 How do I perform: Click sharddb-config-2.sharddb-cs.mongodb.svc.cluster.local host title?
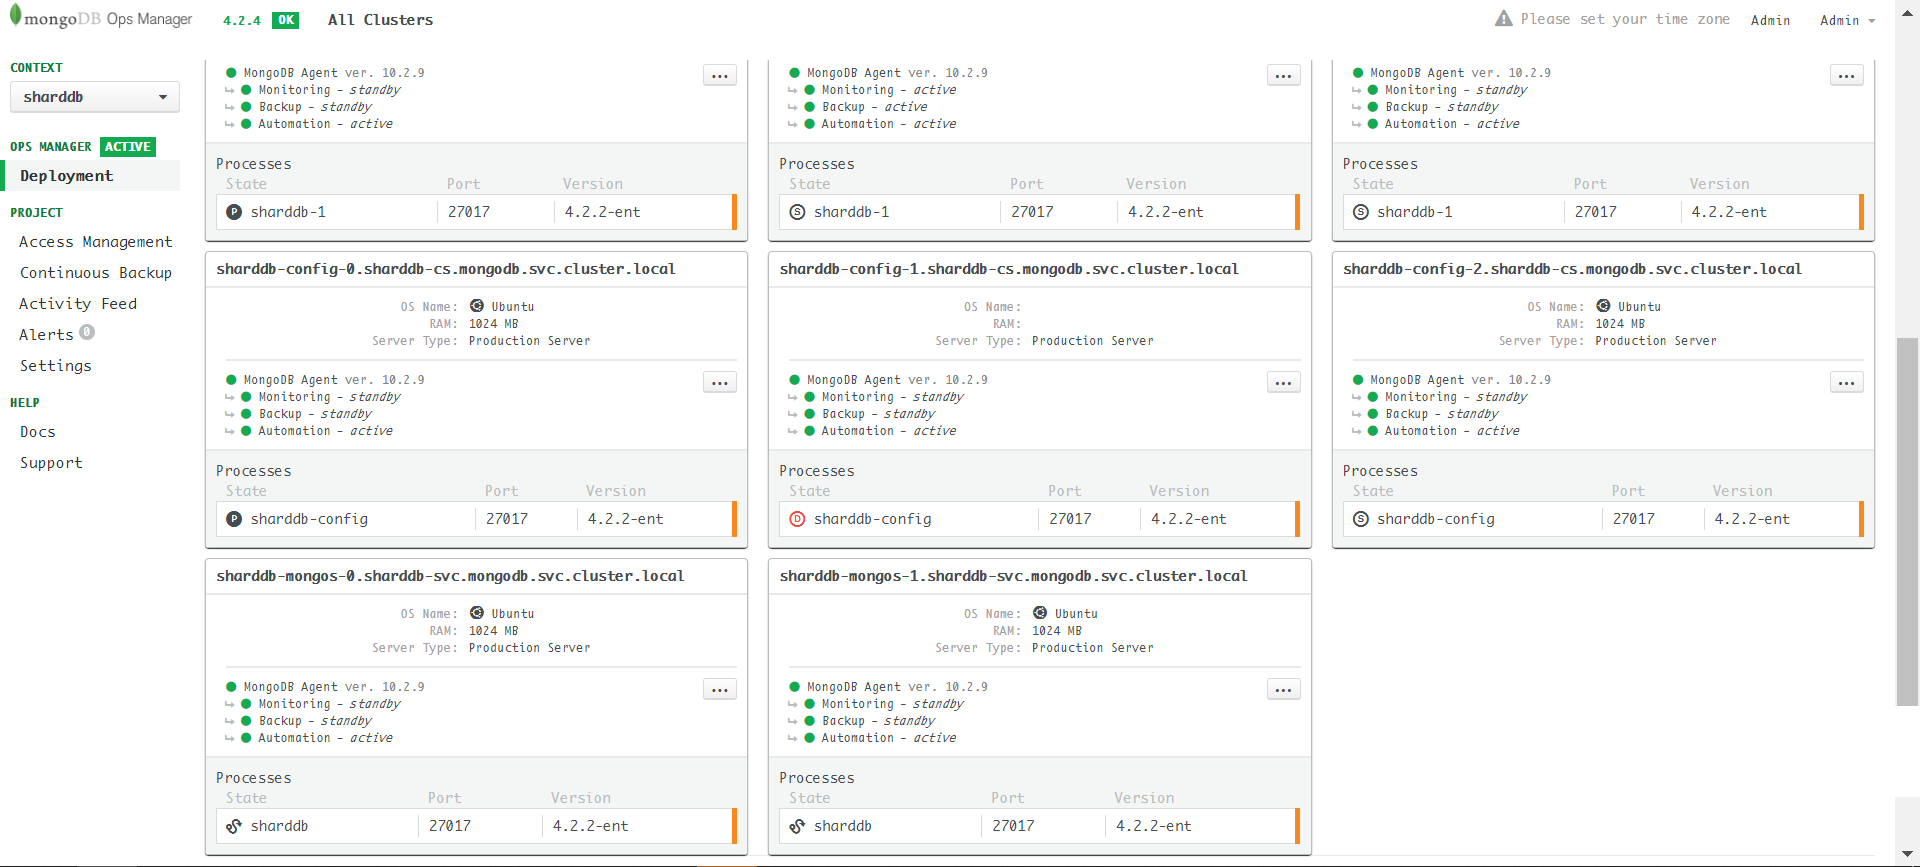[1572, 269]
